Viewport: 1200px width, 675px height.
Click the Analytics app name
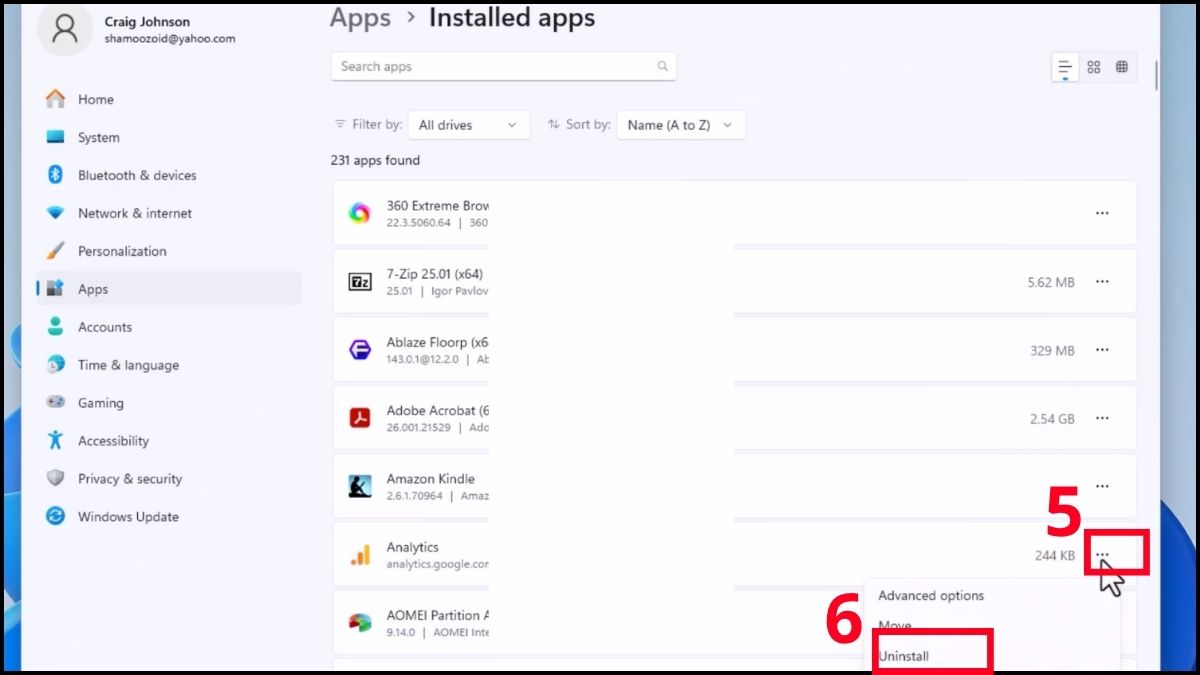tap(413, 547)
